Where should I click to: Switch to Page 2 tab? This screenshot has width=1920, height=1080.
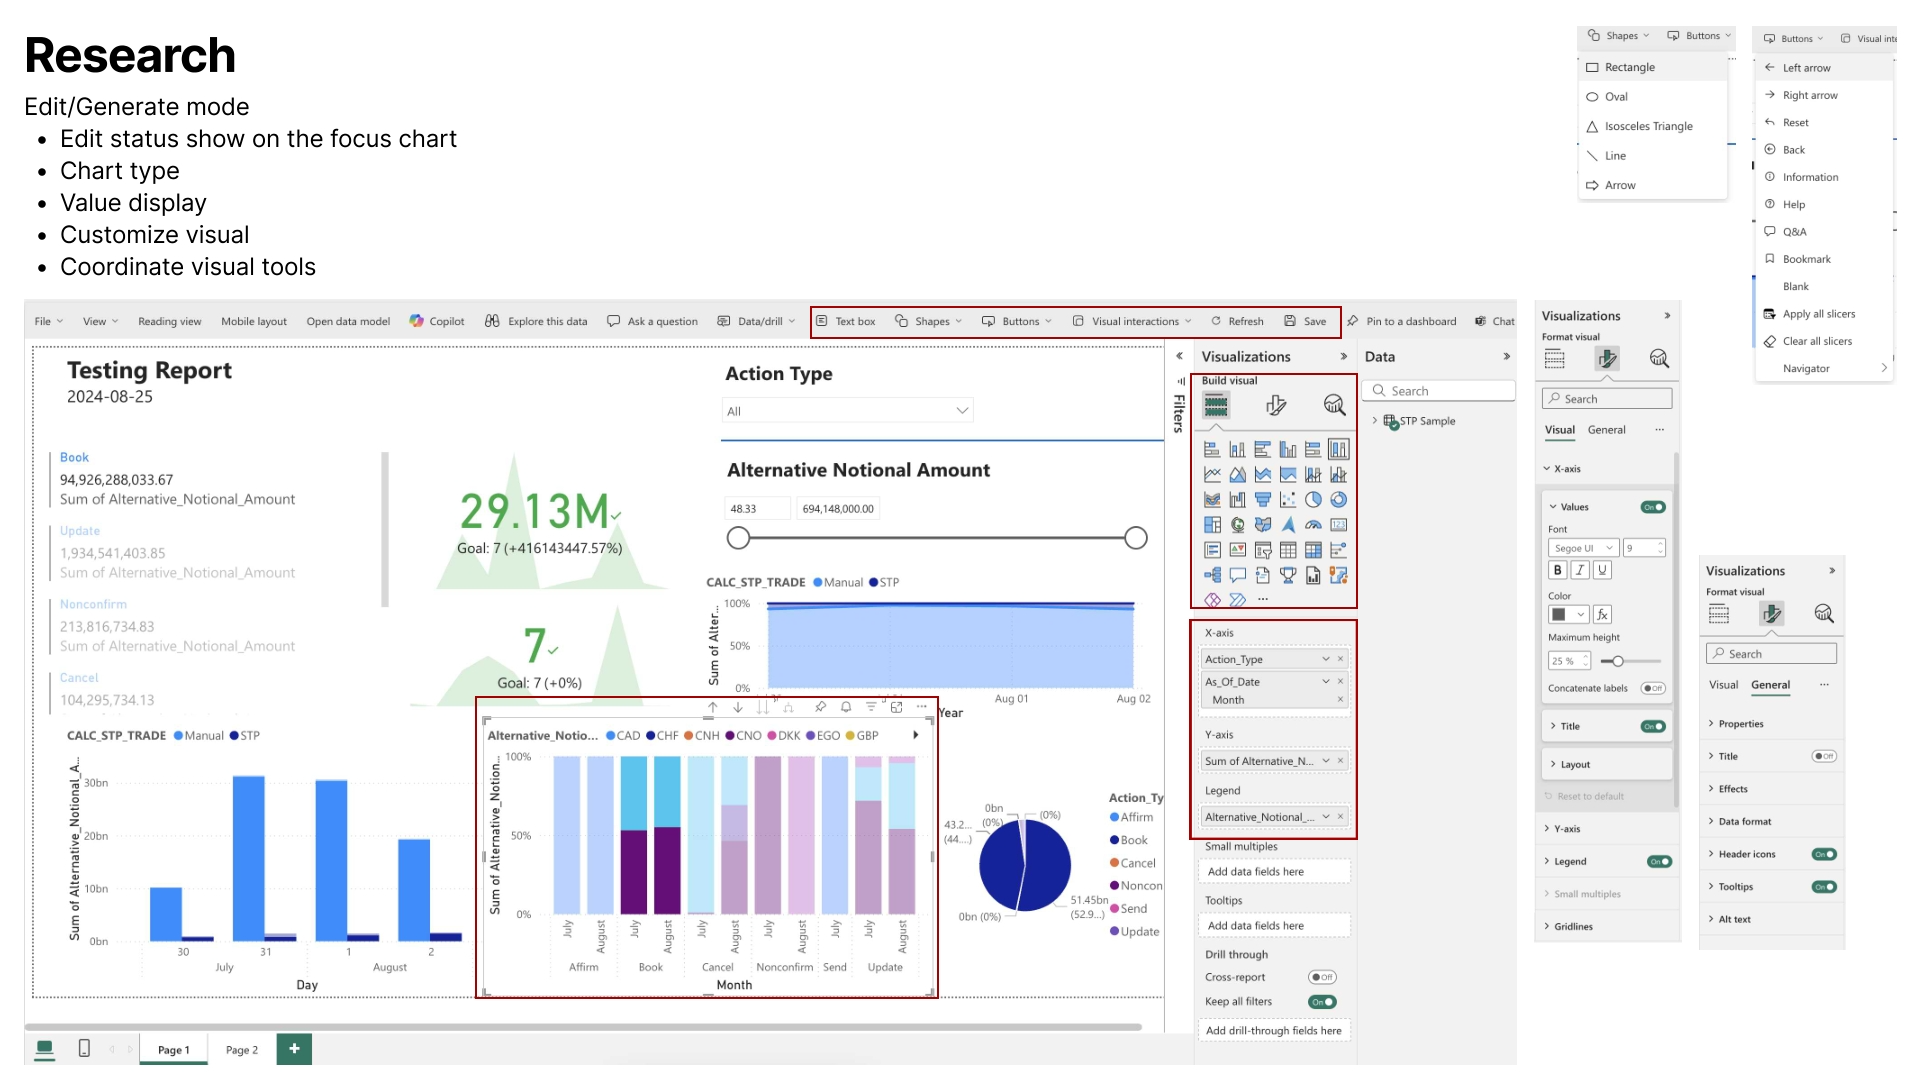[241, 1050]
